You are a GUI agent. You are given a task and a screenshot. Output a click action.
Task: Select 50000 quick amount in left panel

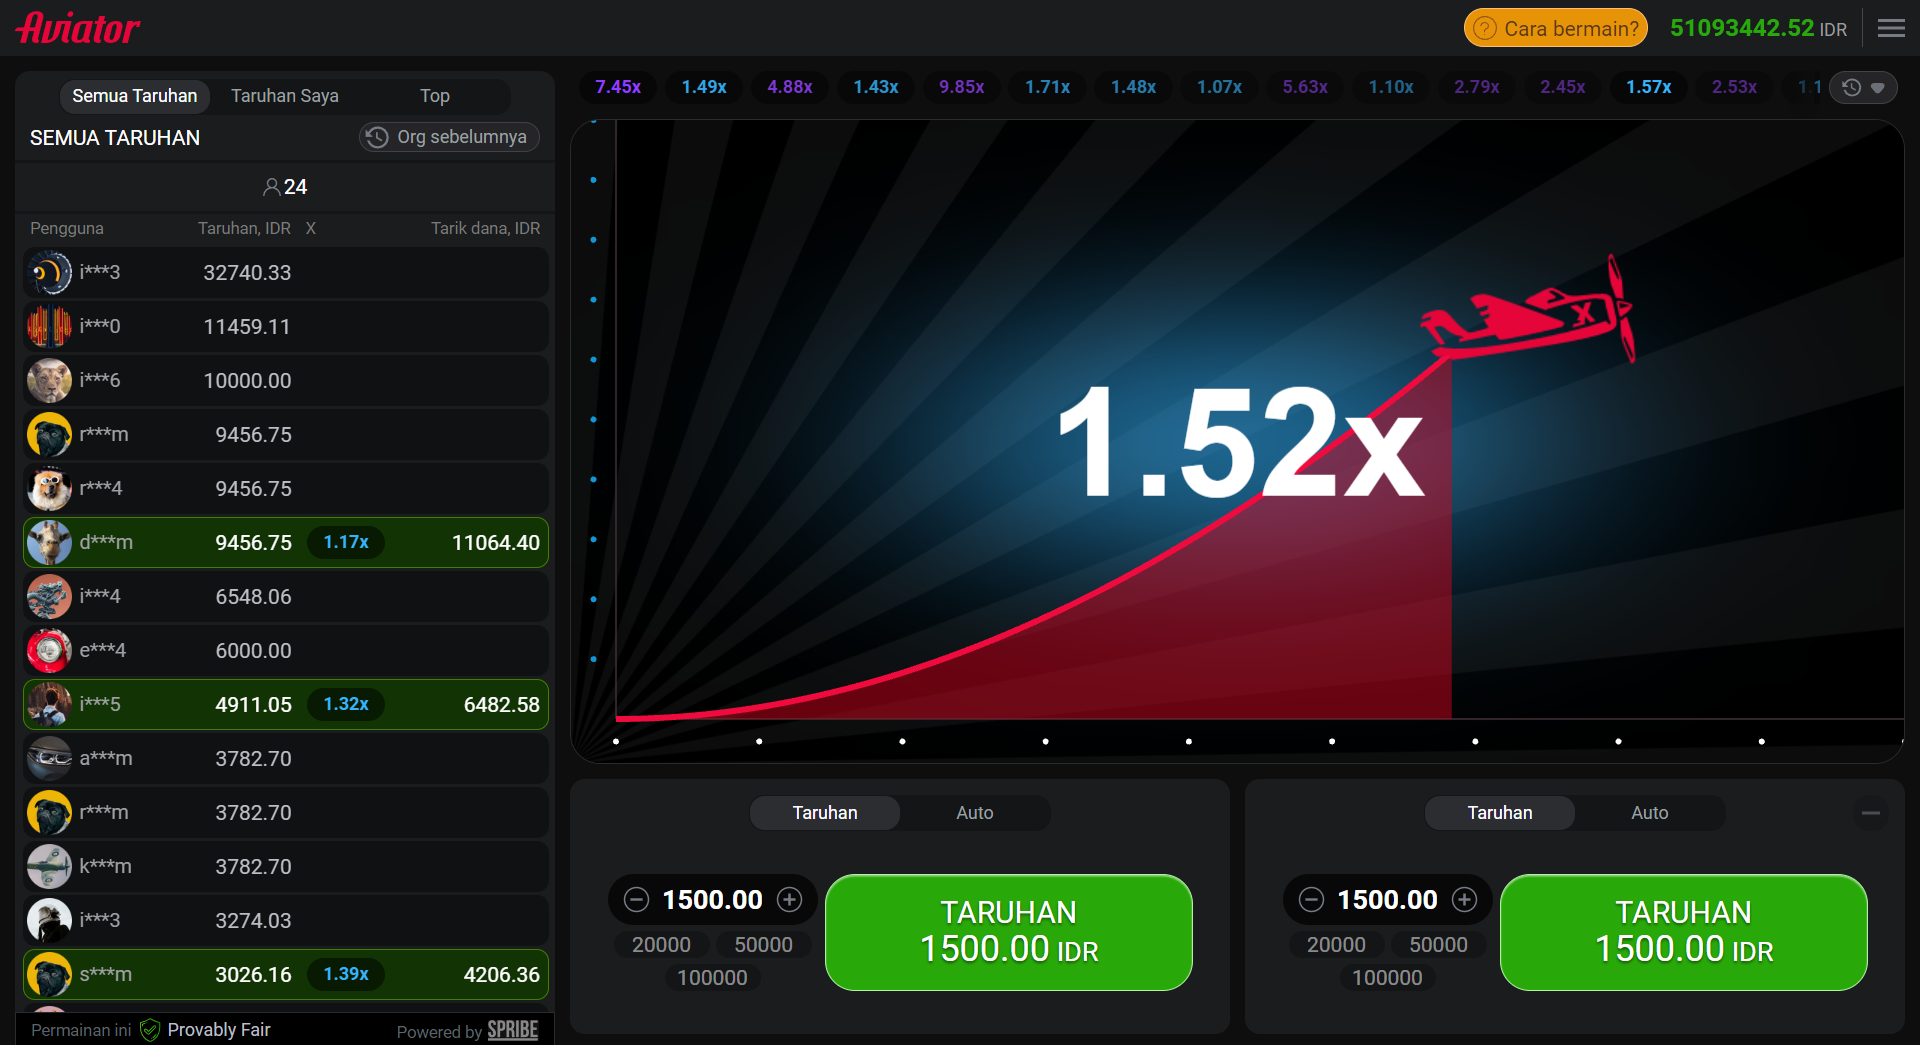[x=763, y=945]
